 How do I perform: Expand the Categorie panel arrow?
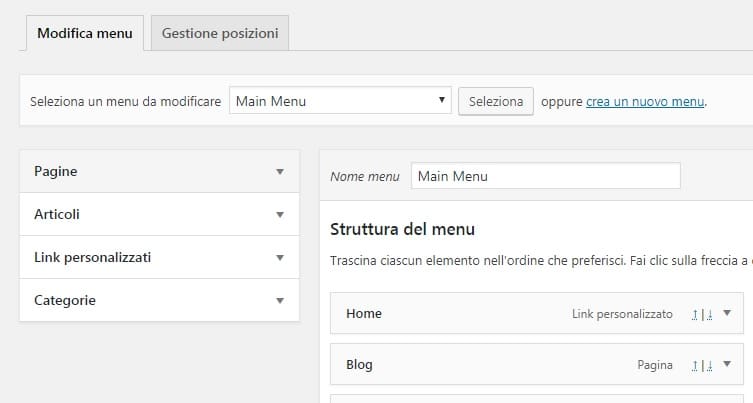[x=280, y=301]
